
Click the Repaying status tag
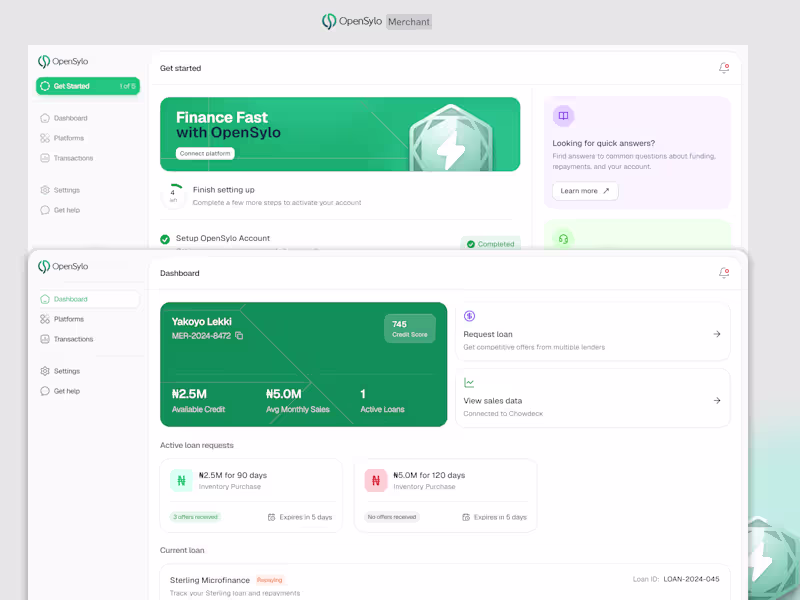coord(269,580)
